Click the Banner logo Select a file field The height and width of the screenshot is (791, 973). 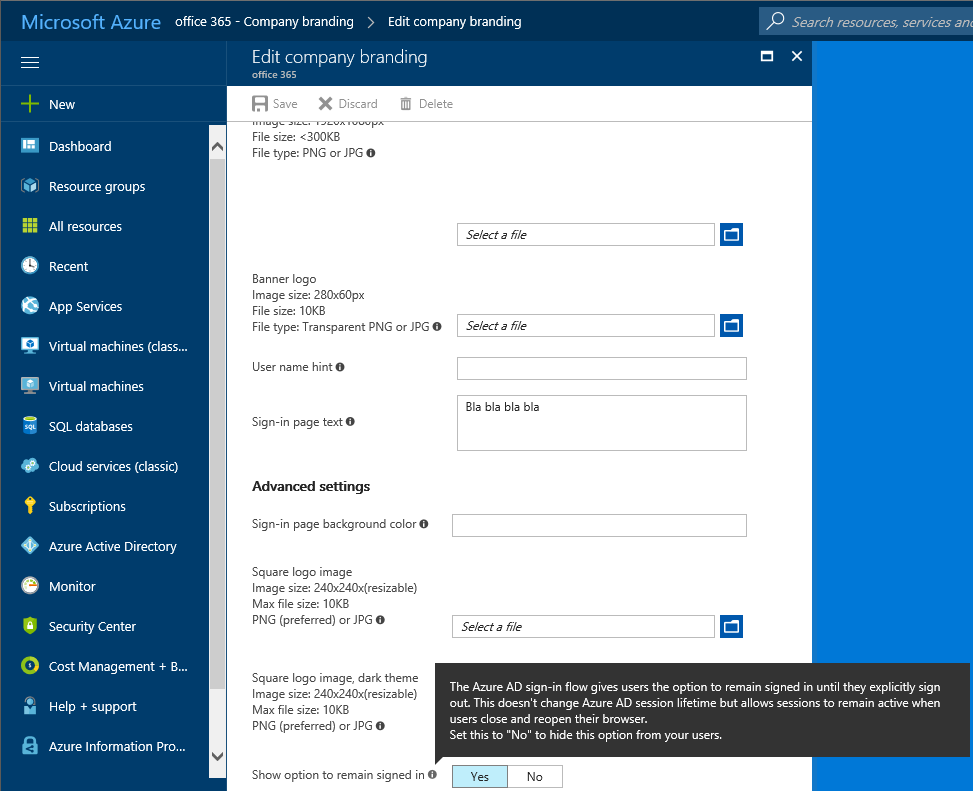(586, 326)
